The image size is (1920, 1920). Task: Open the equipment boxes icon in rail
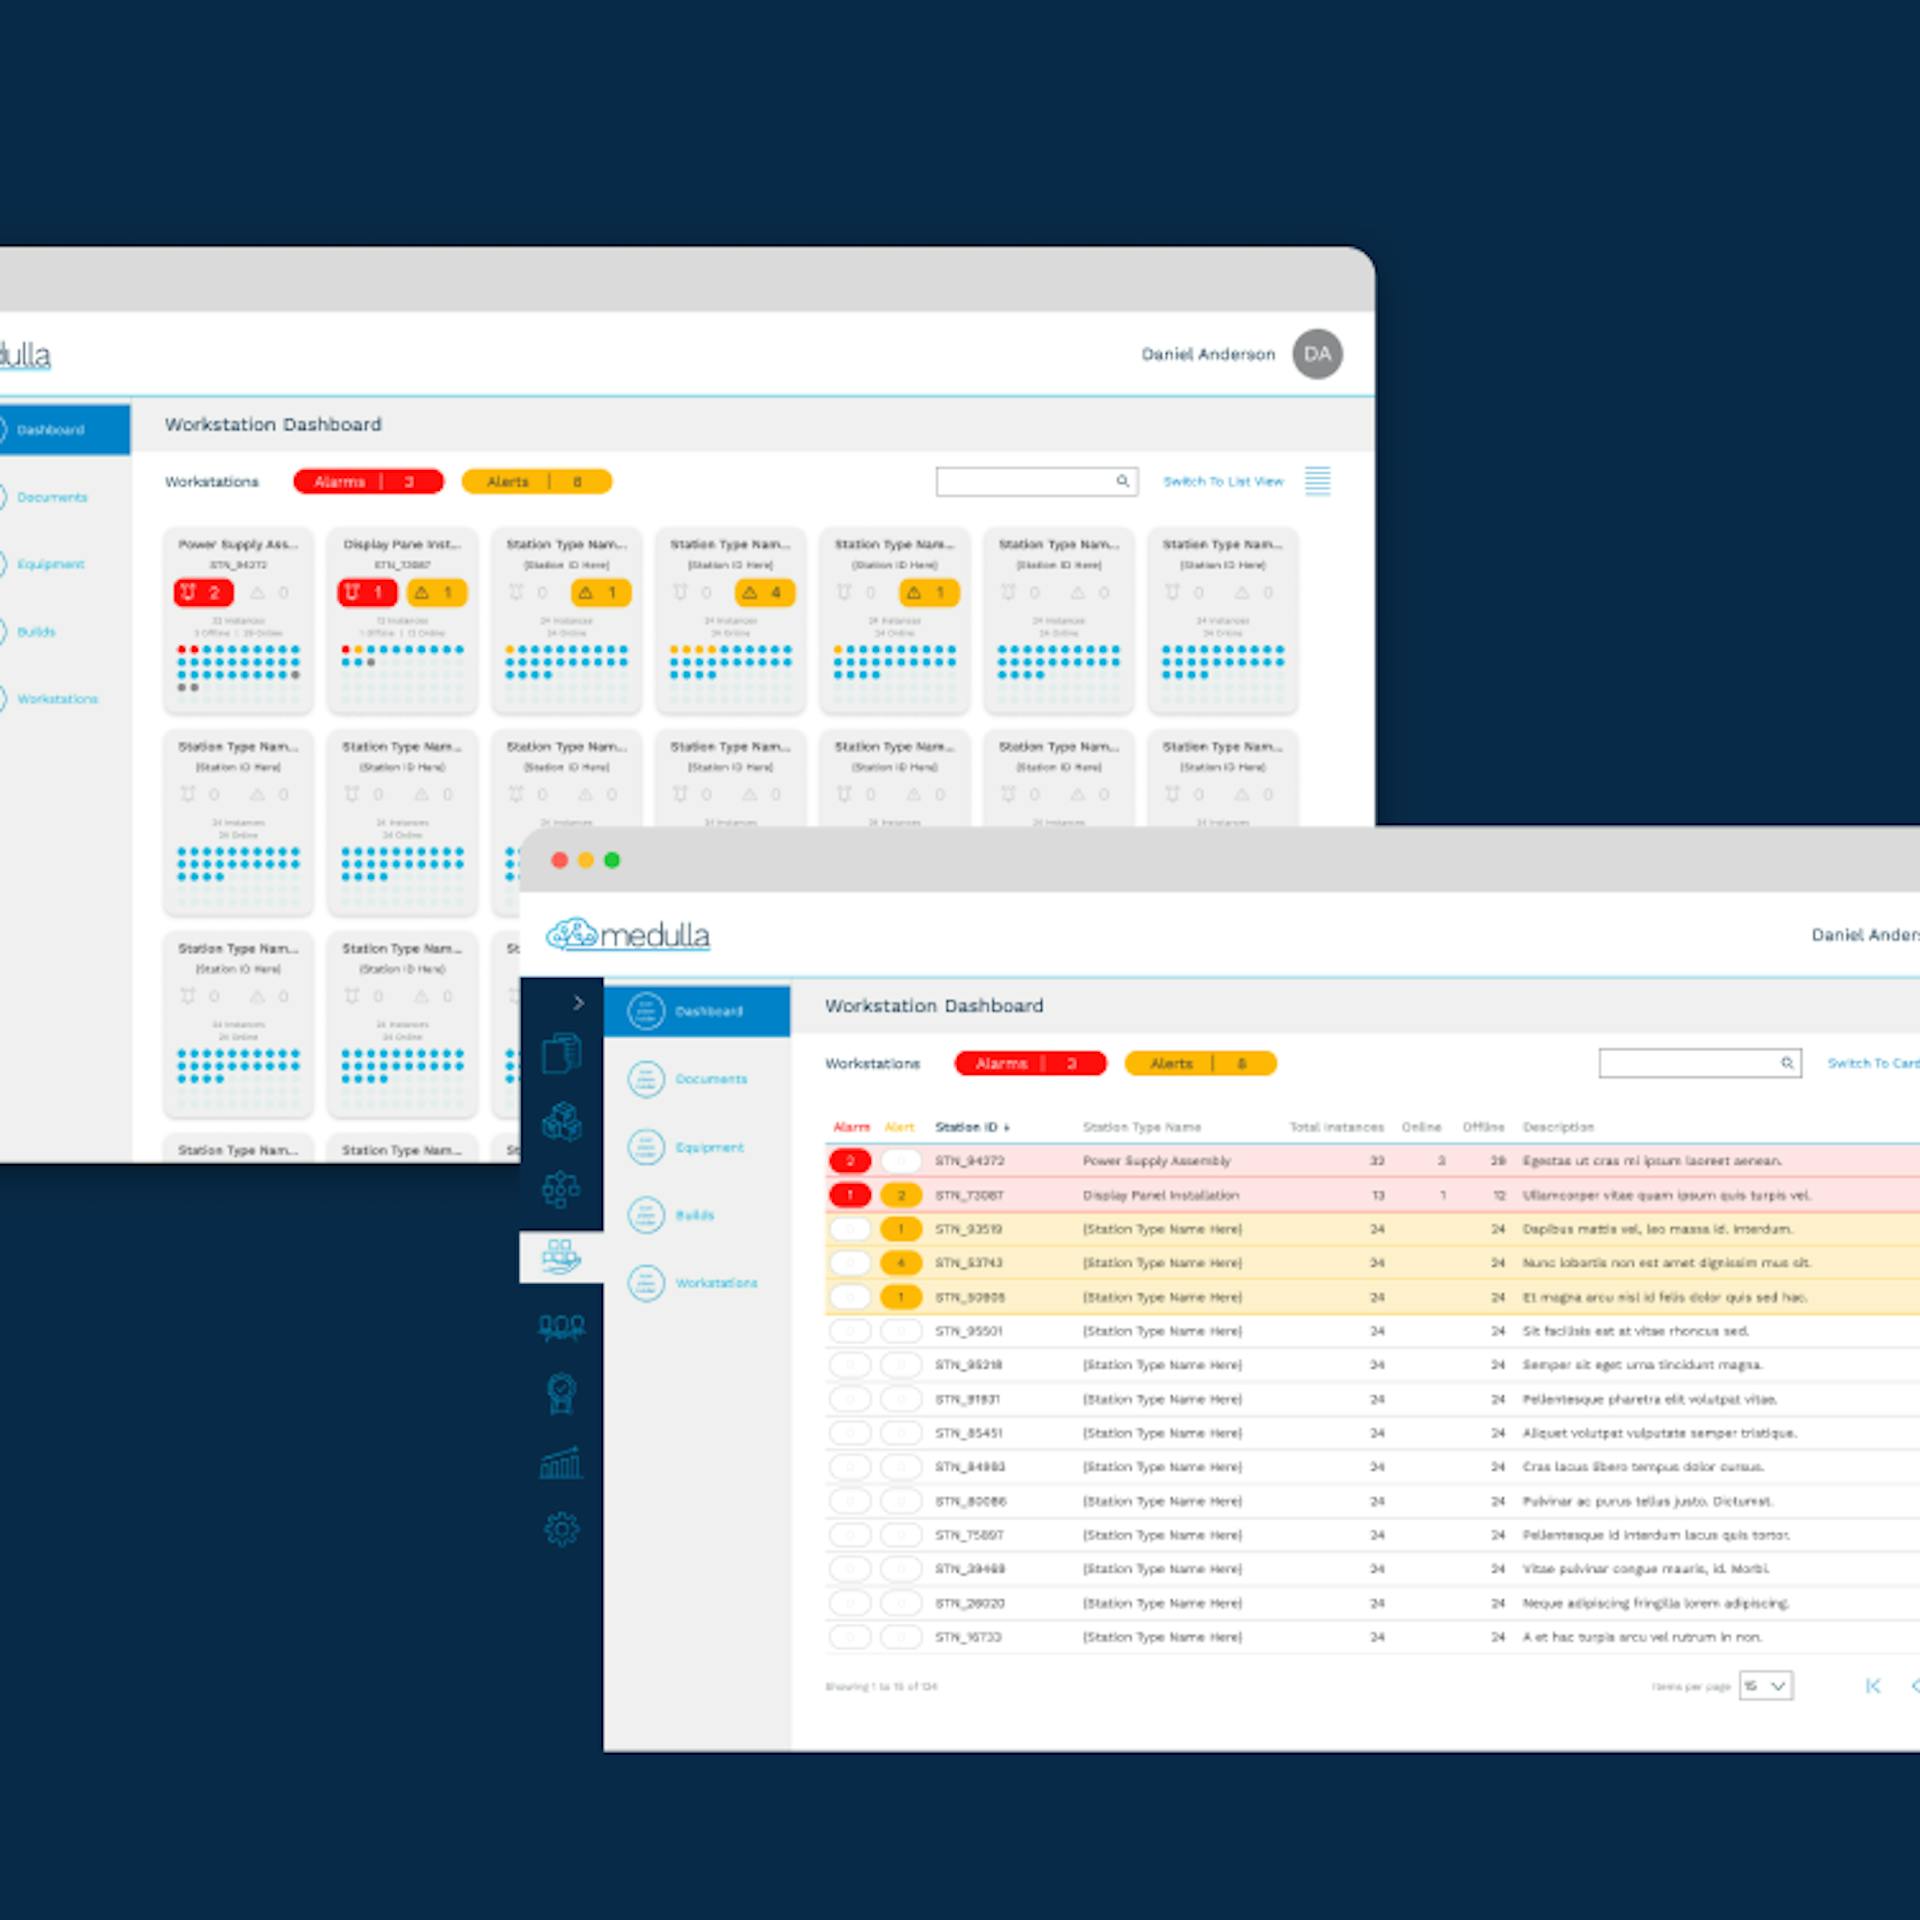pos(561,1122)
